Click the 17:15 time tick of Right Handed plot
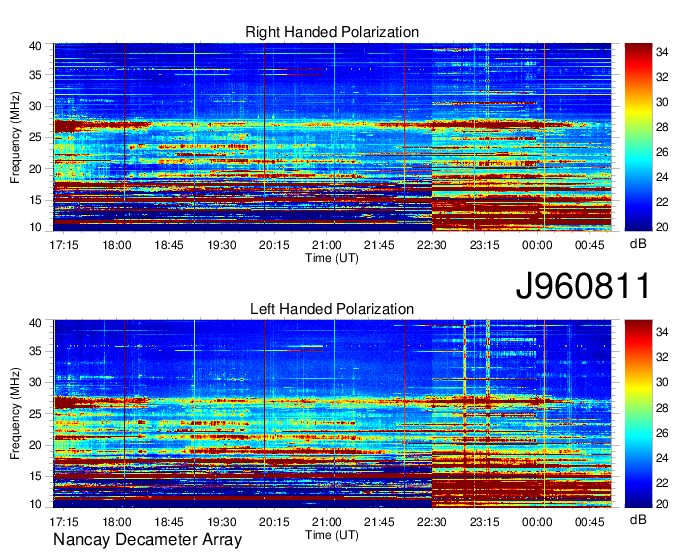Screen dimensions: 680x552 pyautogui.click(x=64, y=245)
